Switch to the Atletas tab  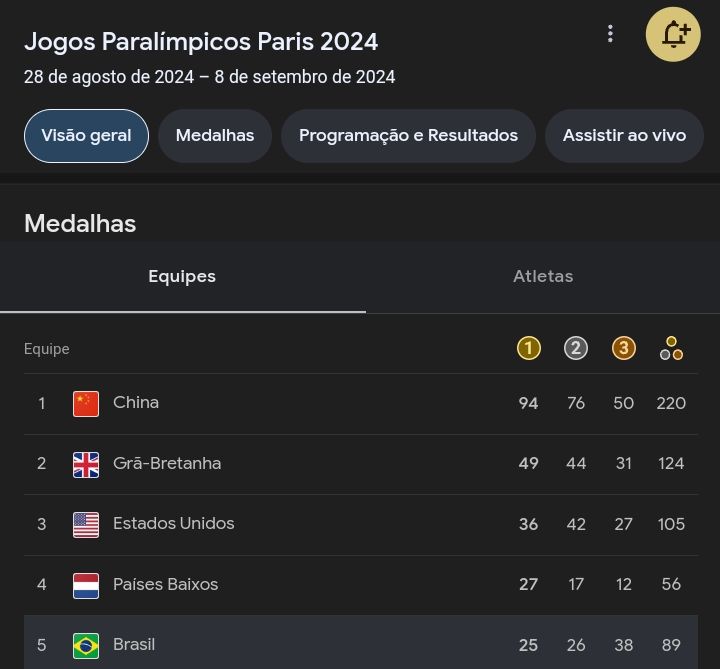click(543, 277)
